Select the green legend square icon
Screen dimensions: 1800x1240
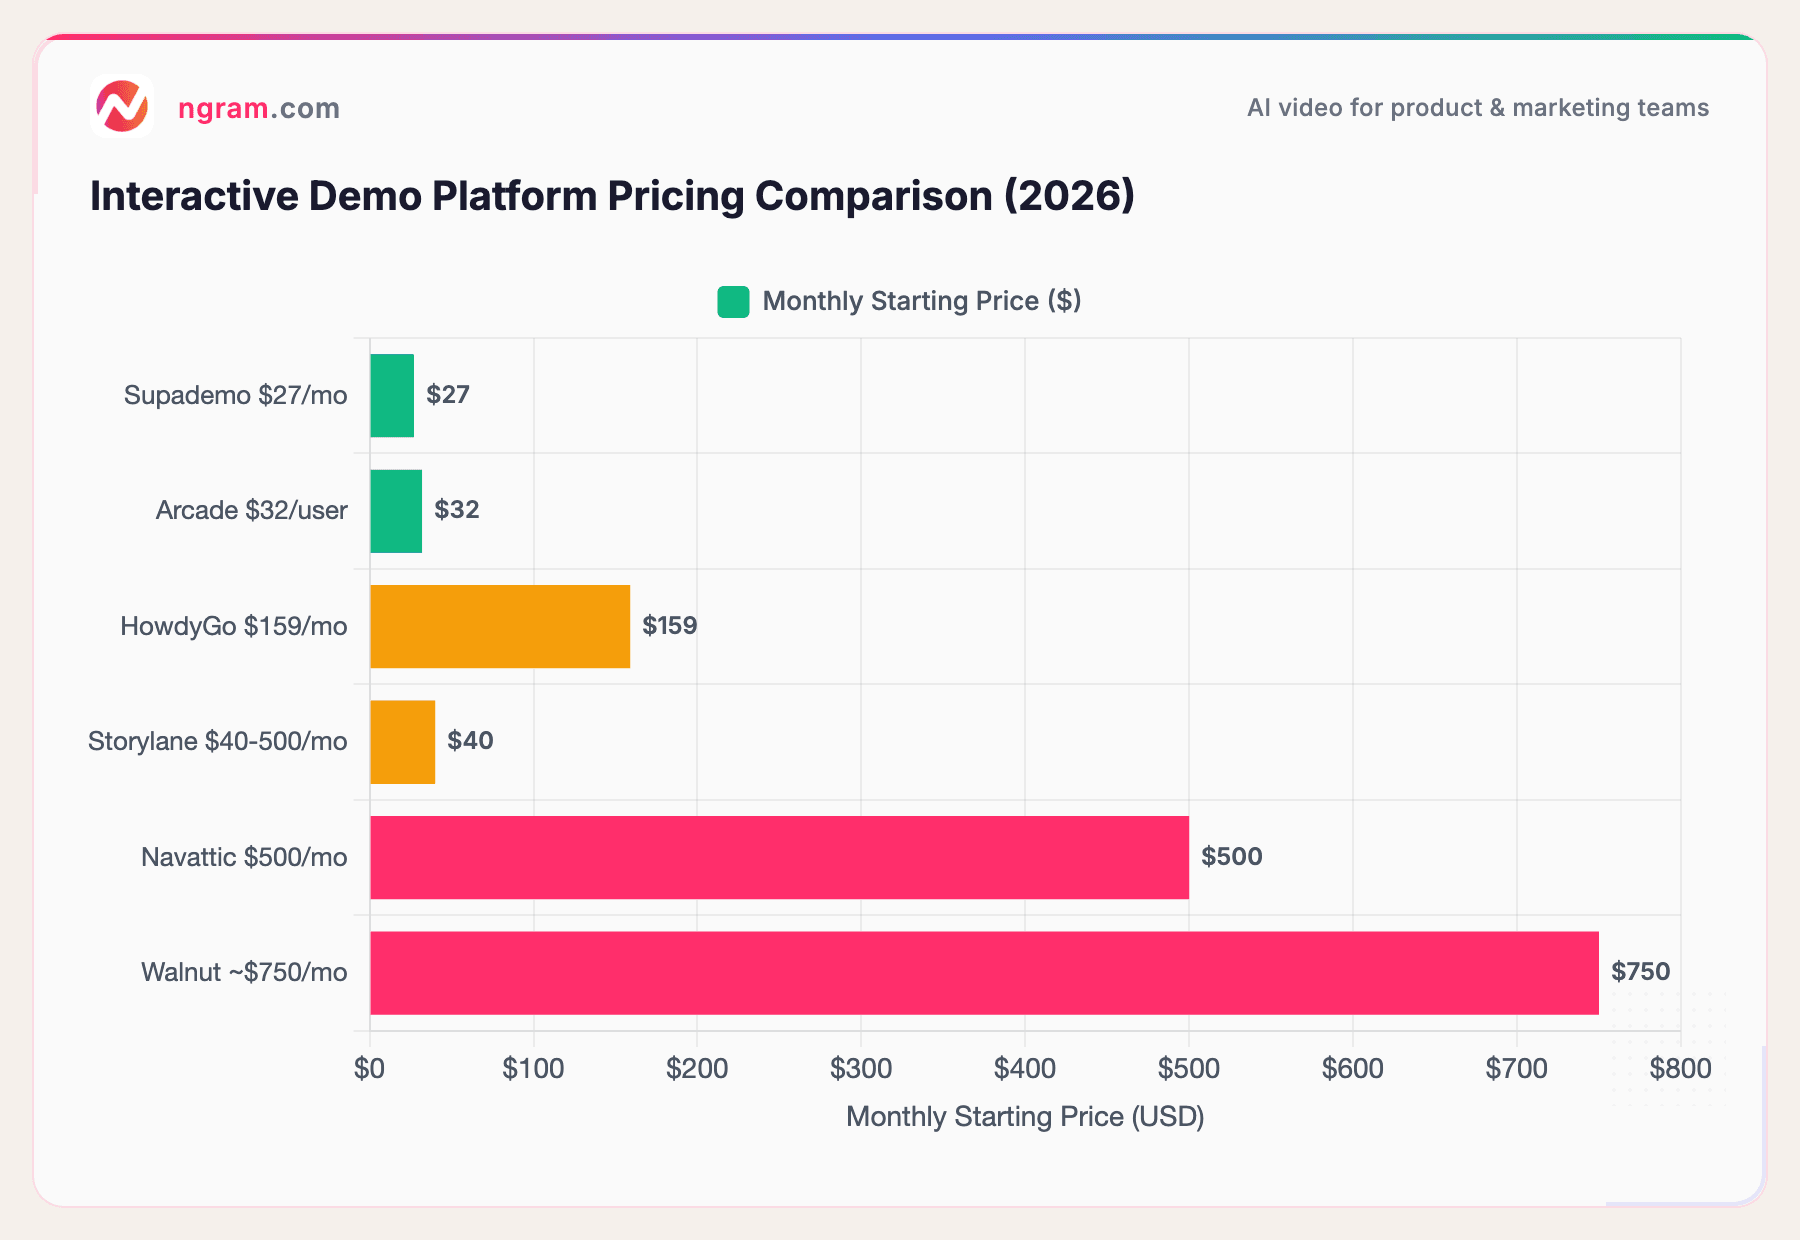733,300
